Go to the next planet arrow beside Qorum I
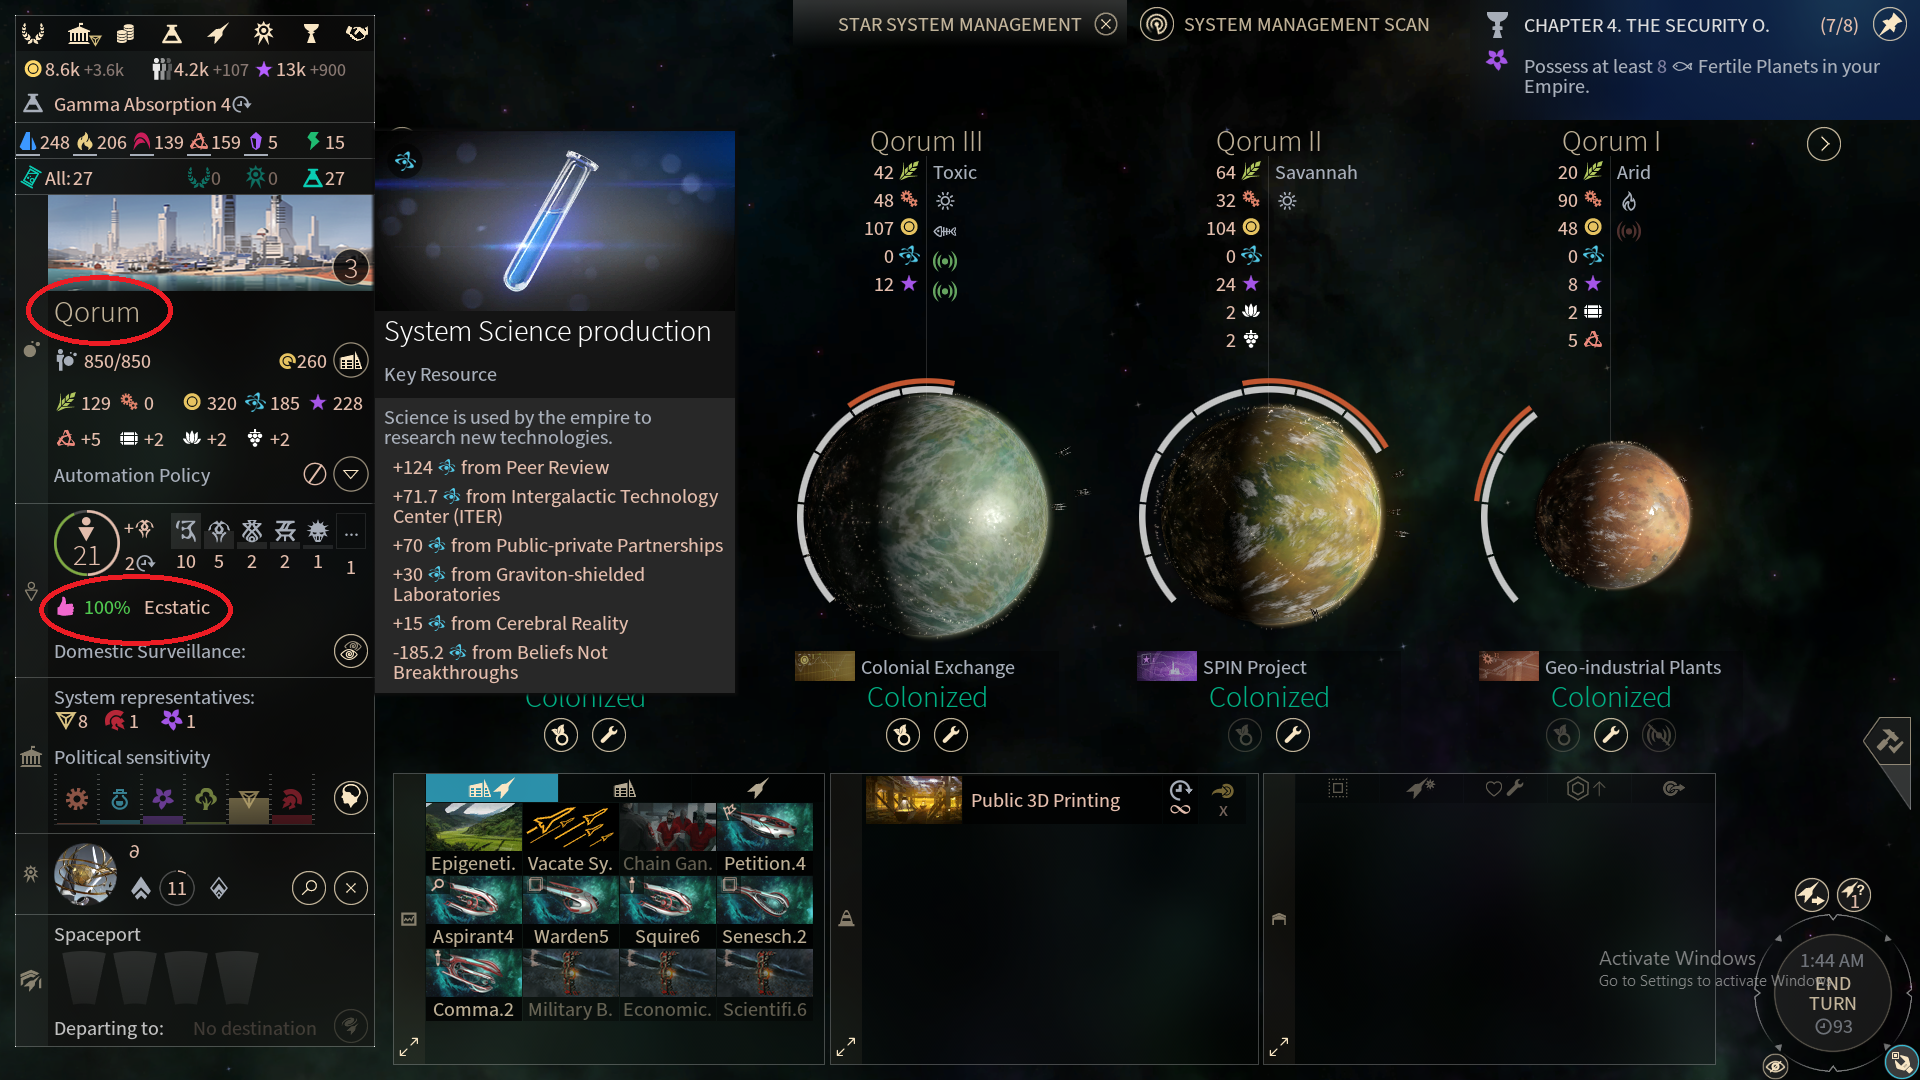 (x=1824, y=144)
